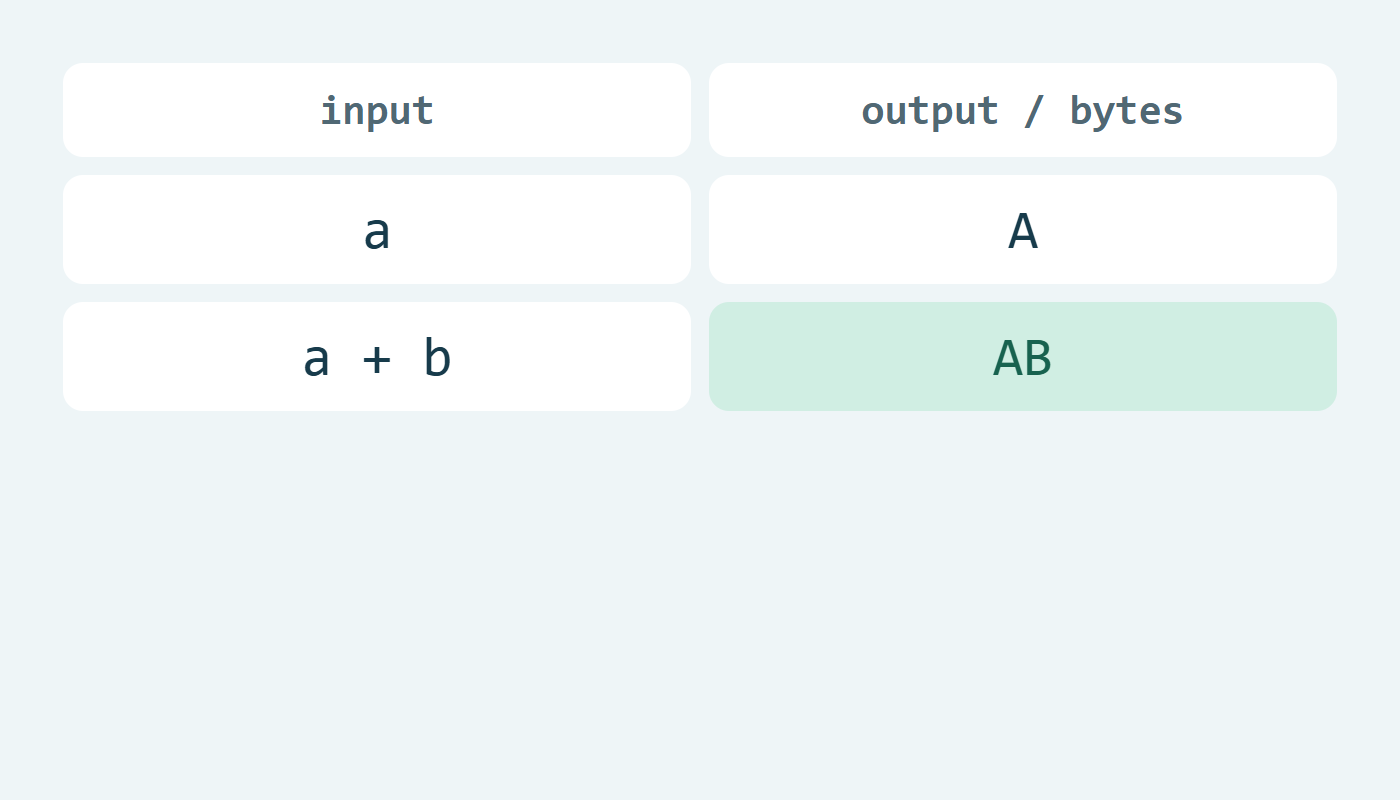The width and height of the screenshot is (1400, 800).
Task: Click the plus sign in "a + b"
Action: tap(377, 358)
